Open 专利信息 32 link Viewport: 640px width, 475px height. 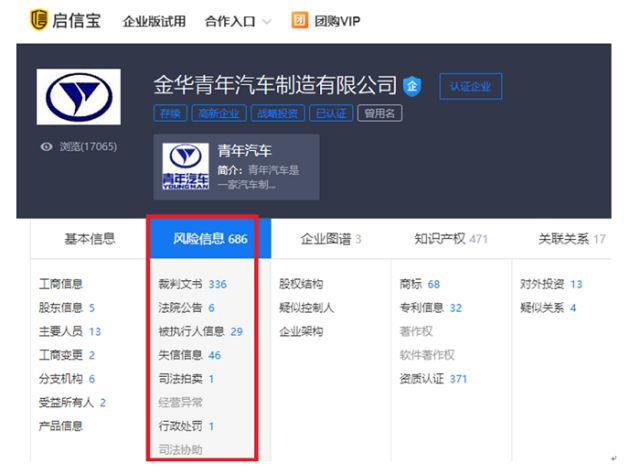point(431,307)
